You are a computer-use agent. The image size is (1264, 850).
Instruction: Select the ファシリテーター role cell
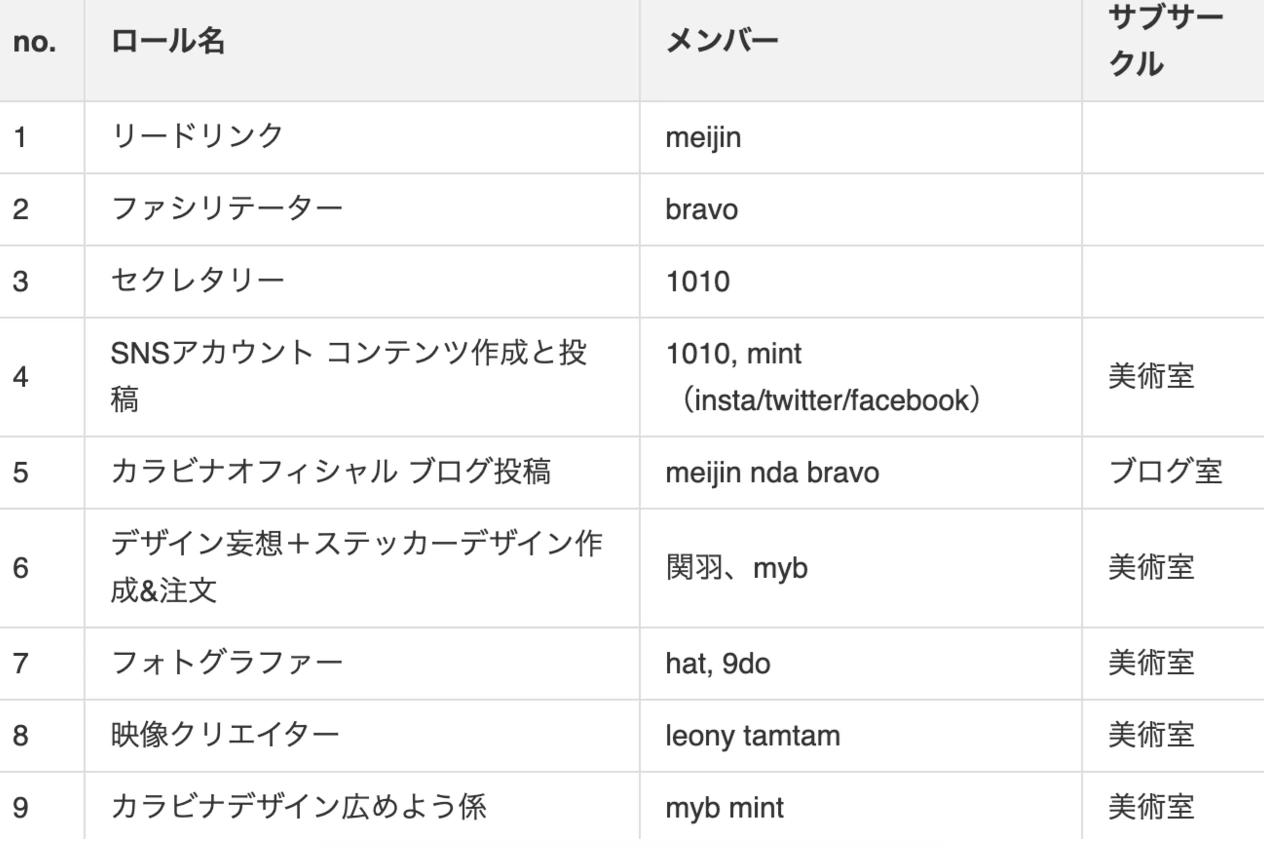point(226,209)
